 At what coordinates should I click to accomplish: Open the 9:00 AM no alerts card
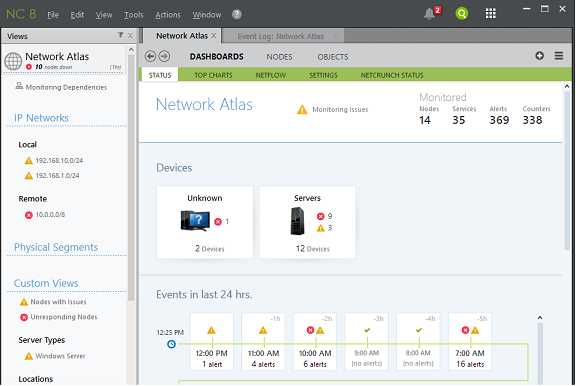[367, 341]
